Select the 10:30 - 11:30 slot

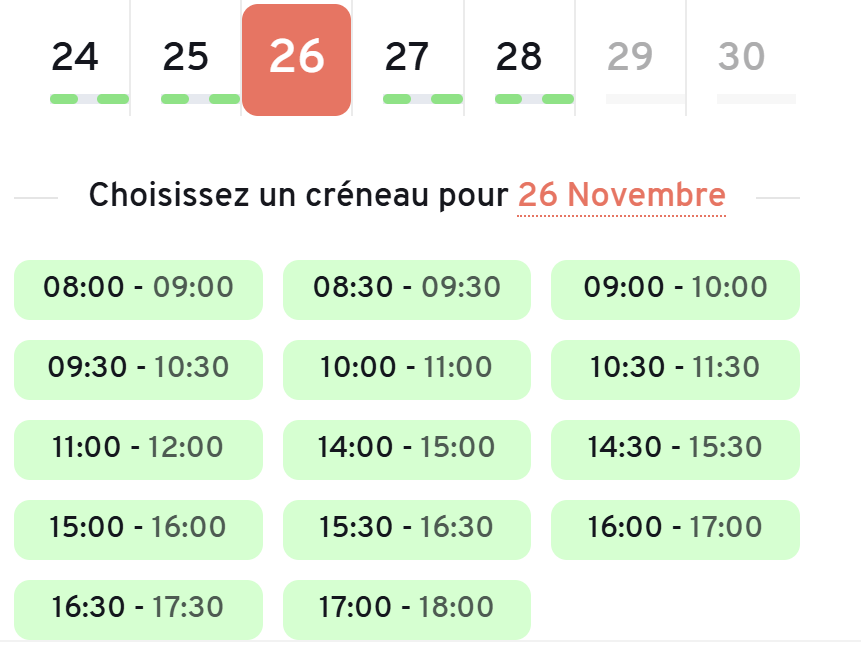[675, 369]
